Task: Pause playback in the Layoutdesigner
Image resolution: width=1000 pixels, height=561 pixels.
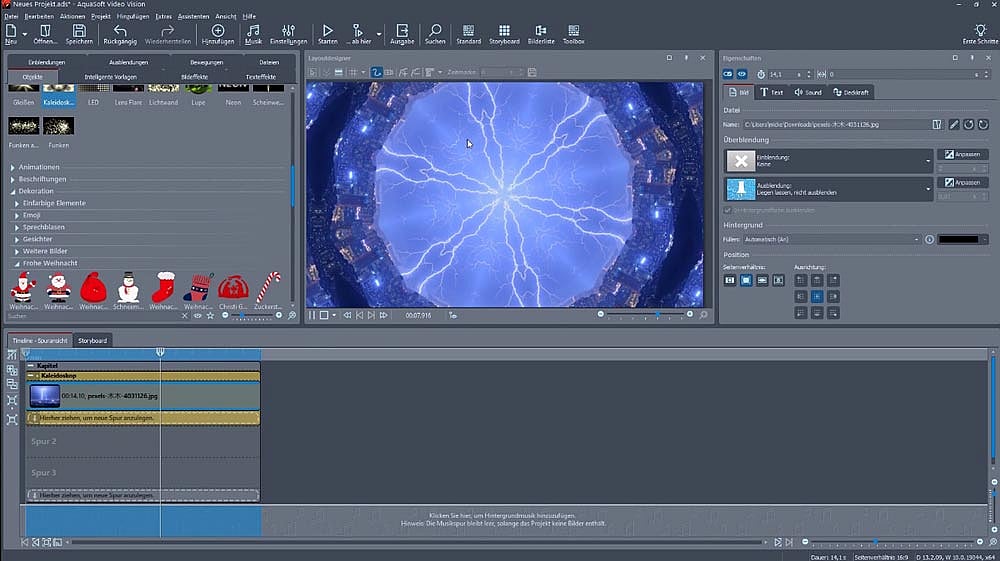Action: (x=312, y=315)
